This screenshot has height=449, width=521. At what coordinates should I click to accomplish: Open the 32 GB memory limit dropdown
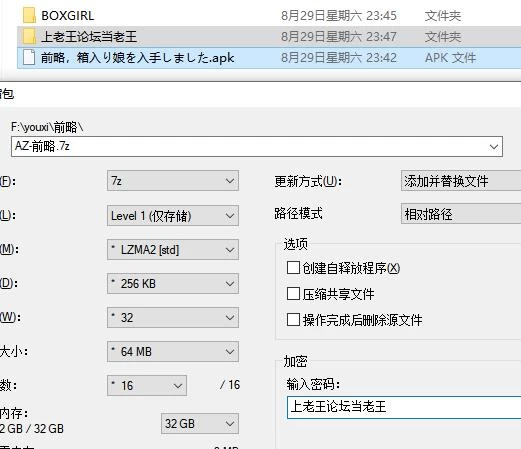[200, 424]
